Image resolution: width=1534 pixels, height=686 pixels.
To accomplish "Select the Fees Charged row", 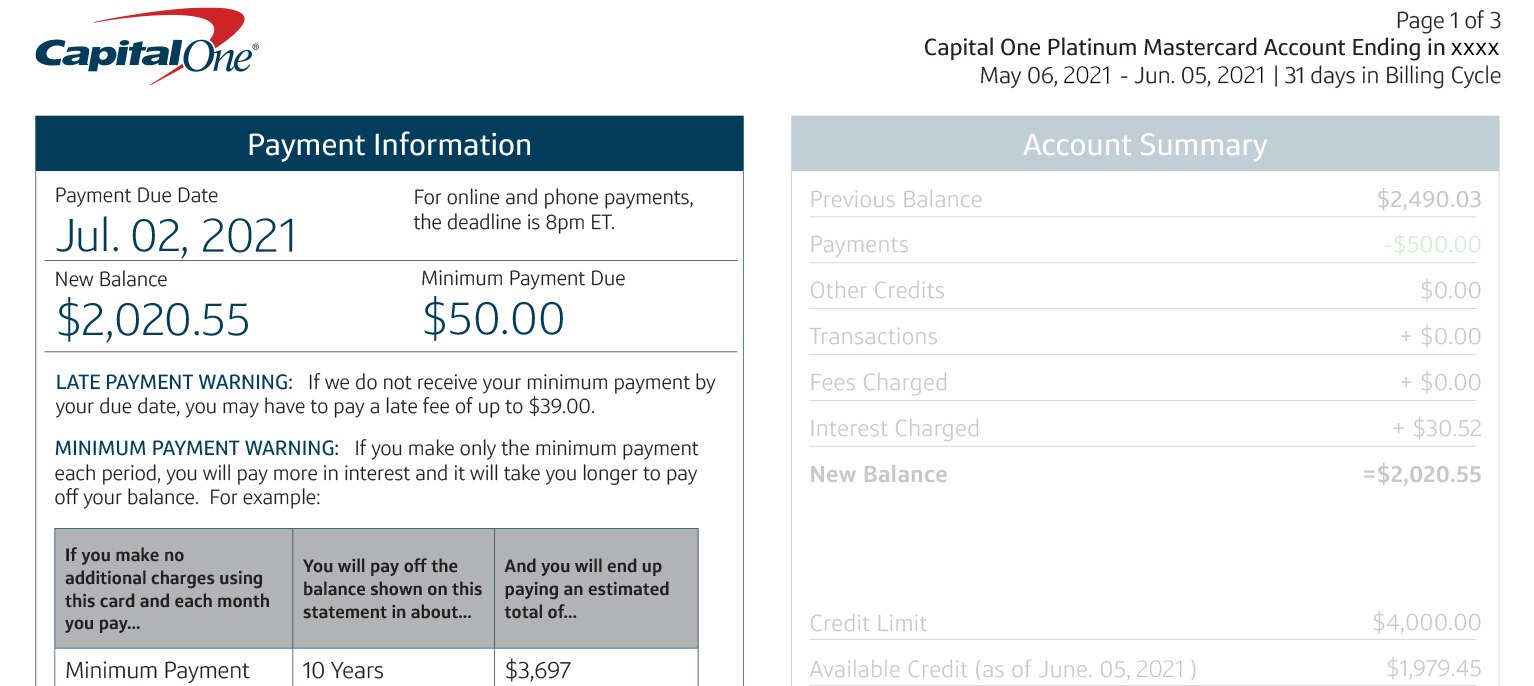I will click(1145, 382).
